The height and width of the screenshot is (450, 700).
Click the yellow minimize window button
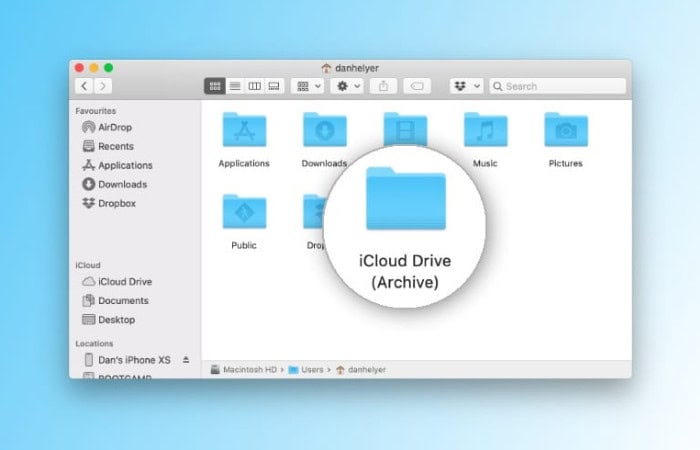tap(94, 68)
